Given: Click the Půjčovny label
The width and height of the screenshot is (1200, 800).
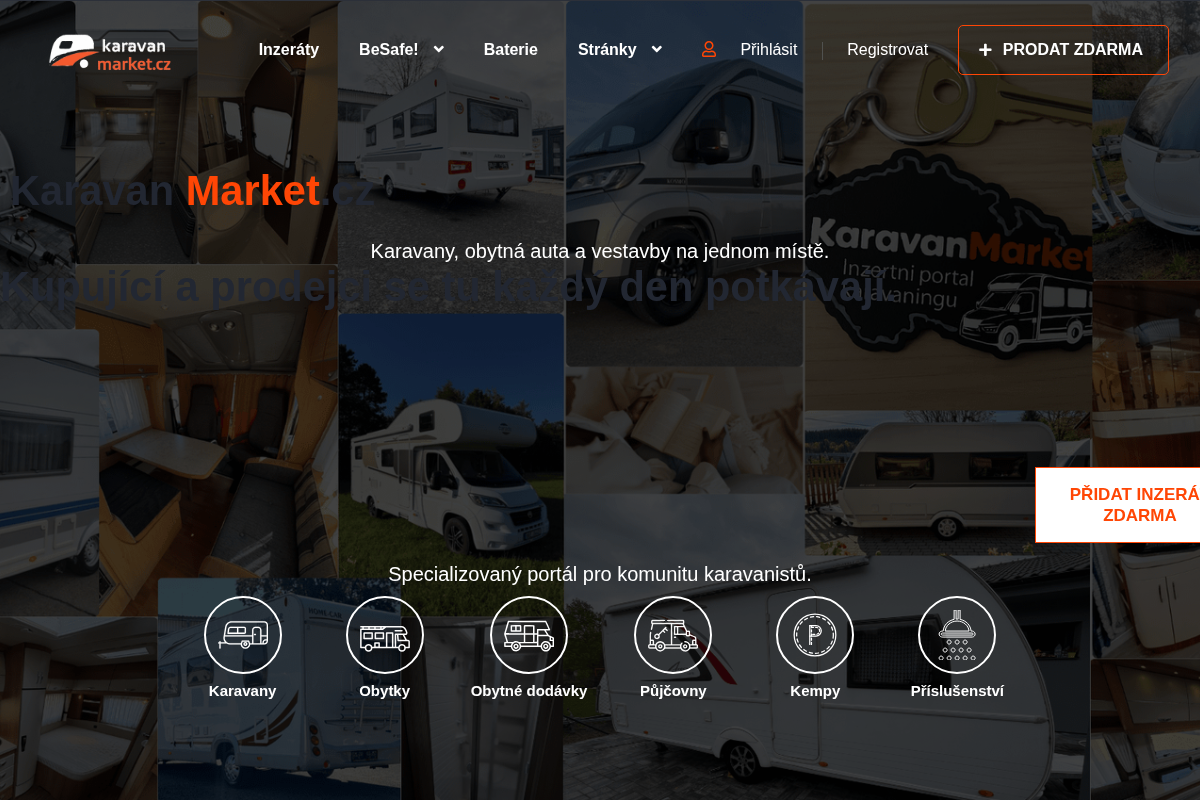Looking at the screenshot, I should pos(673,691).
